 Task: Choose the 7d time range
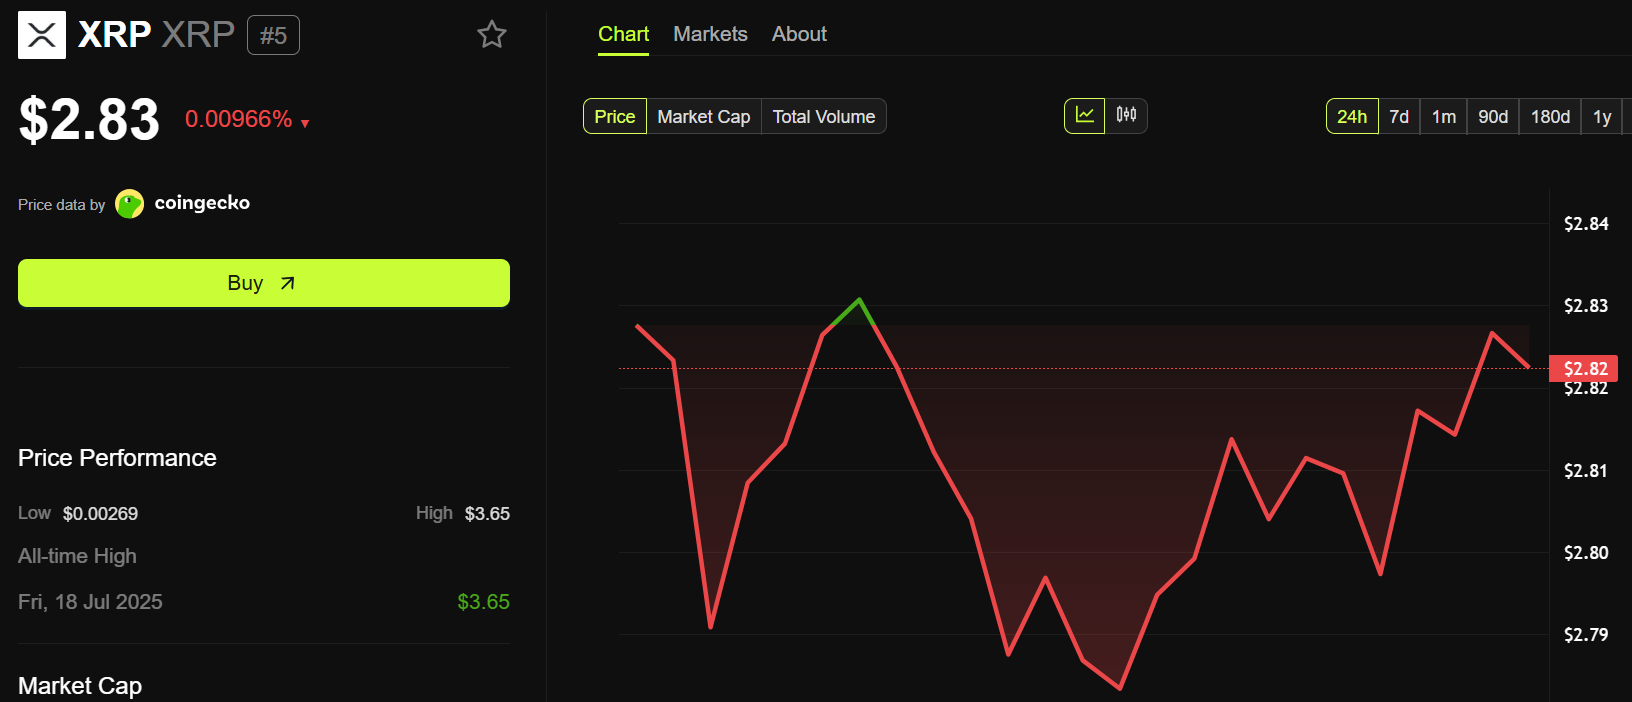[x=1399, y=116]
